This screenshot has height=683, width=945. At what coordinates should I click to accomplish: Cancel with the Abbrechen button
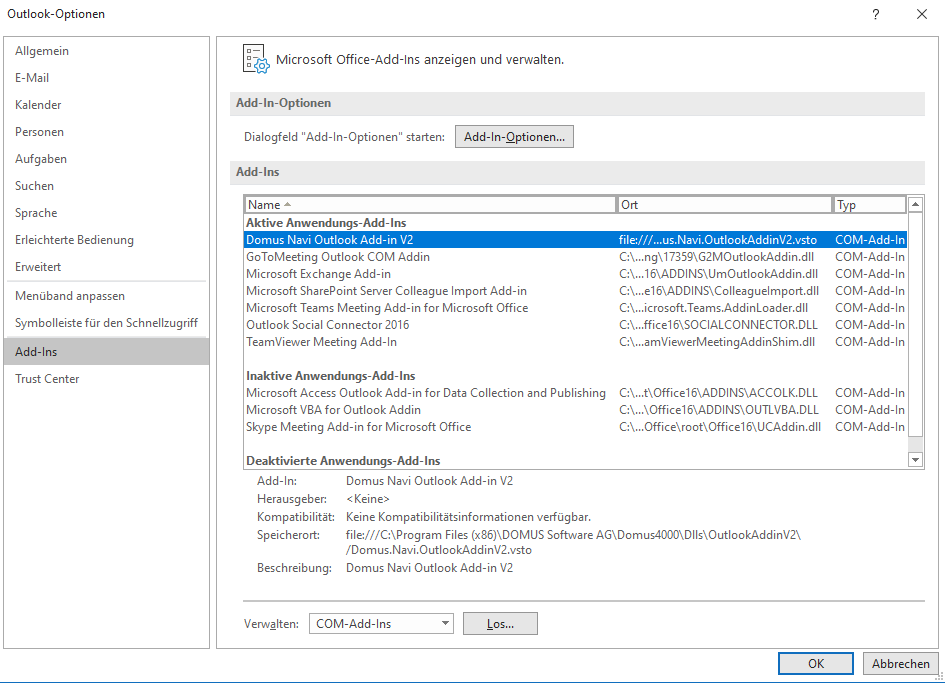coord(900,664)
